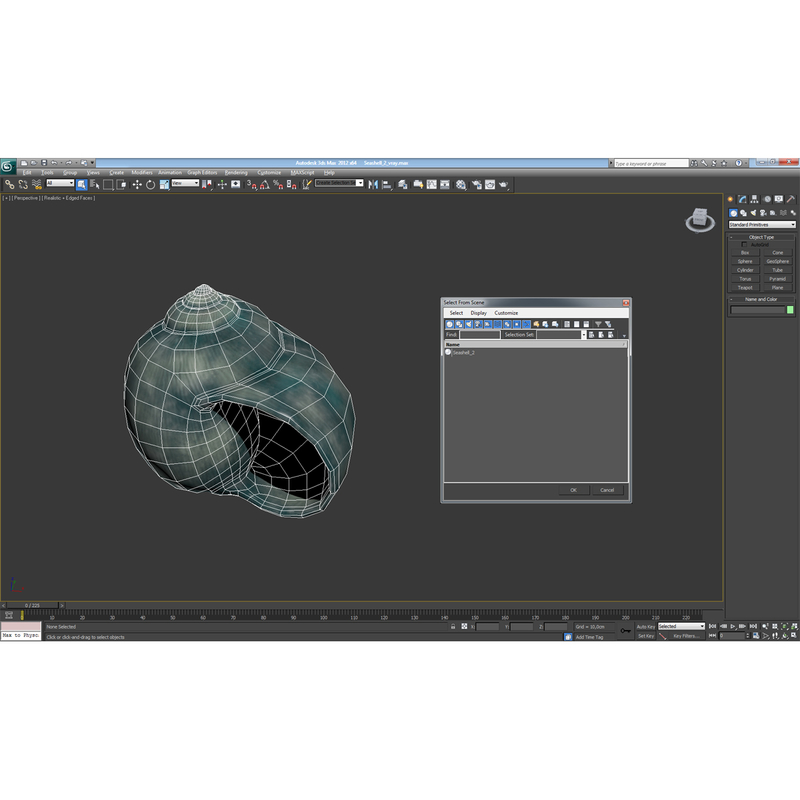The height and width of the screenshot is (800, 800).
Task: Open the Animation menu
Action: [168, 172]
